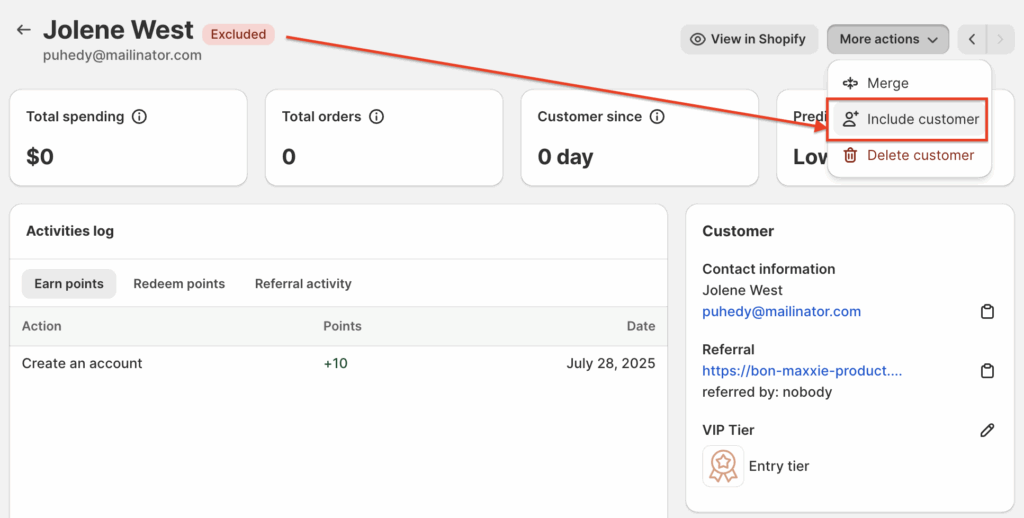
Task: Click the info icon next to Customer since
Action: [x=657, y=117]
